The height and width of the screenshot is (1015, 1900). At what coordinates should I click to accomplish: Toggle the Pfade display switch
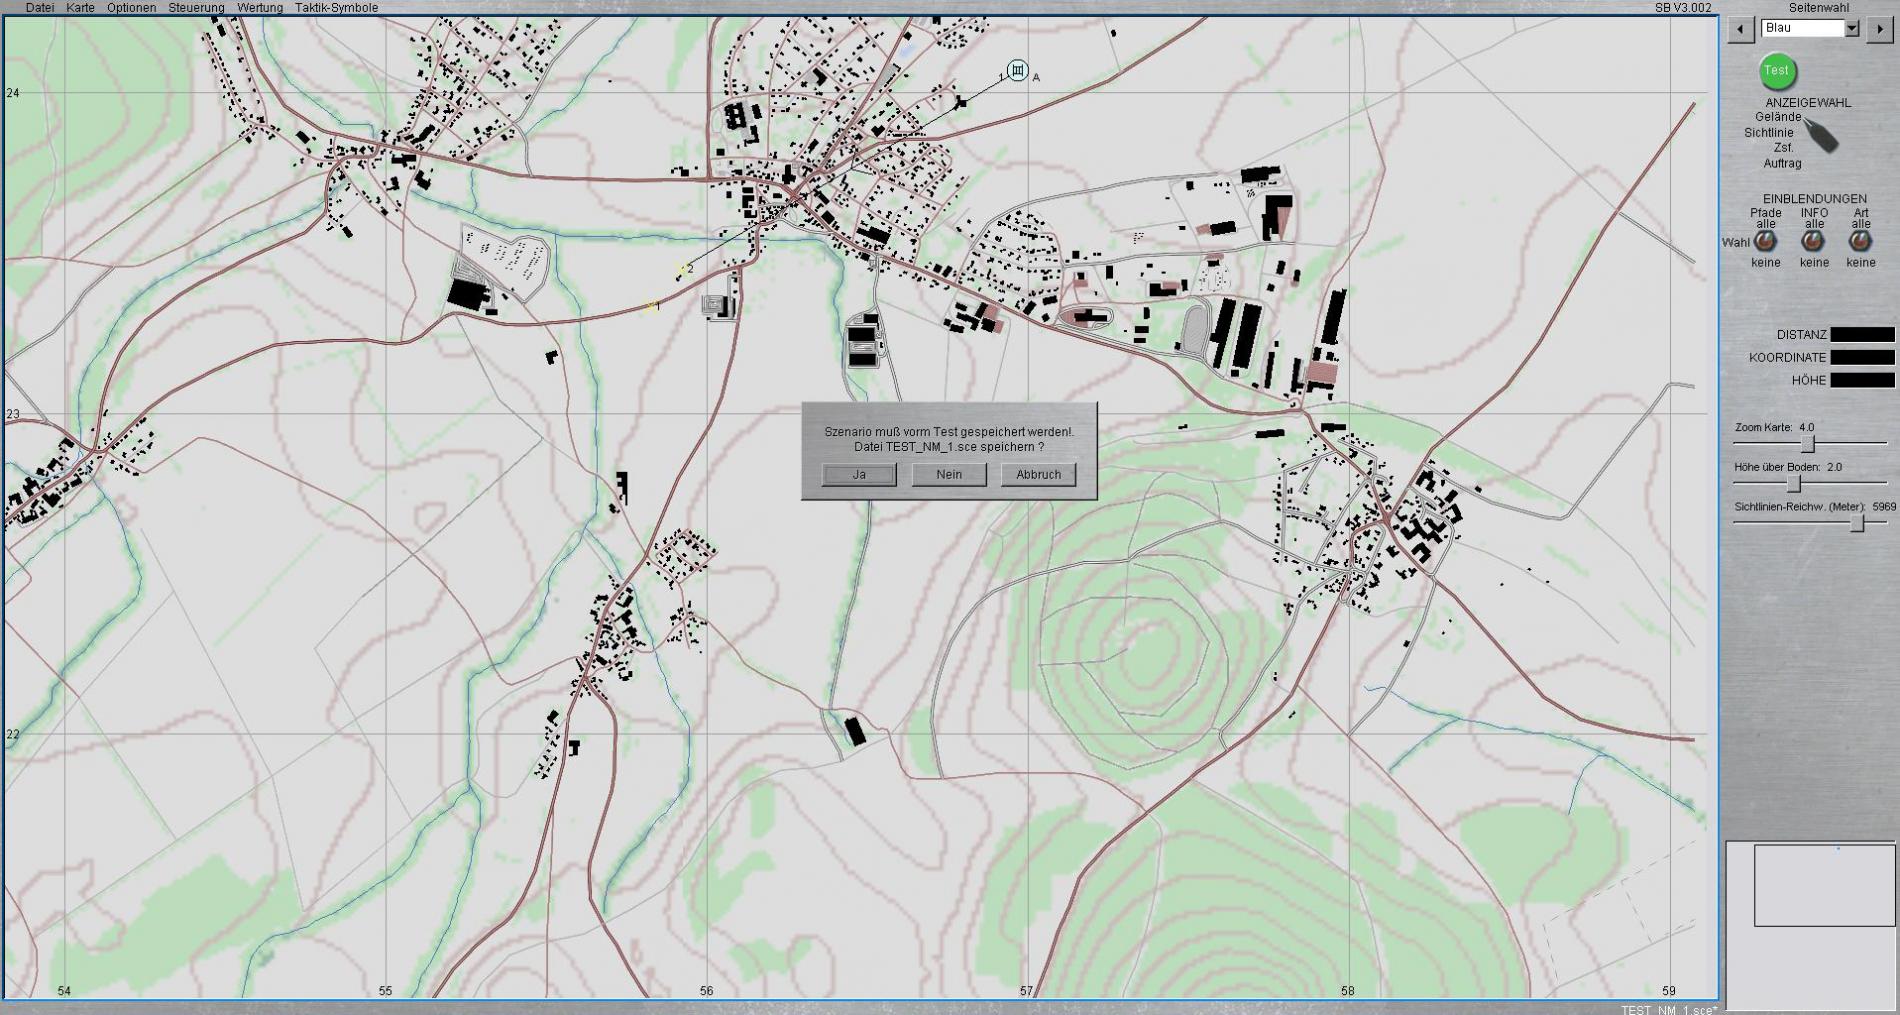1765,242
